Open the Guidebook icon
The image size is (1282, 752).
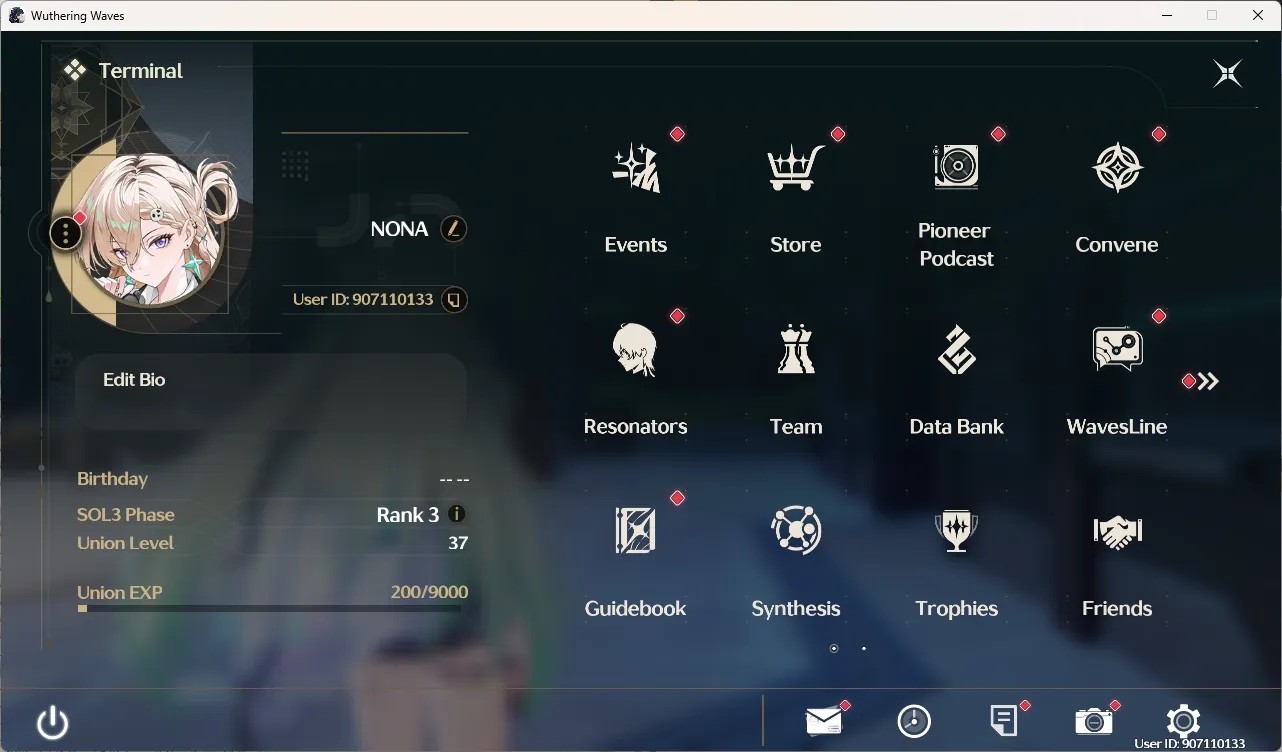click(636, 531)
